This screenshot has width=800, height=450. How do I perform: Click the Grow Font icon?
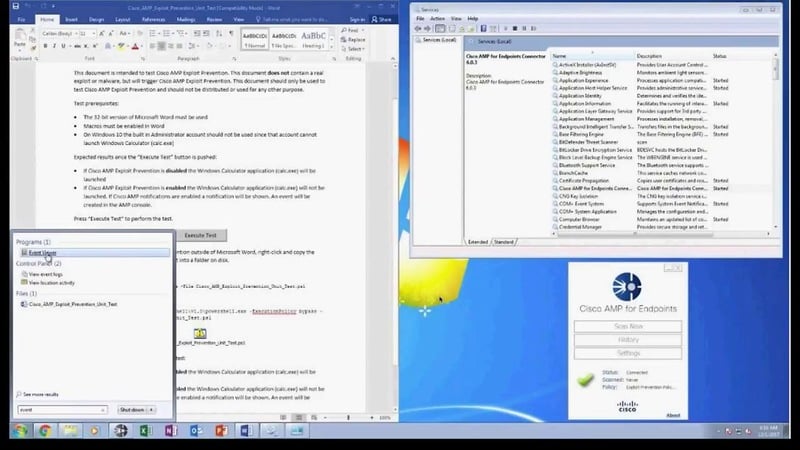102,34
